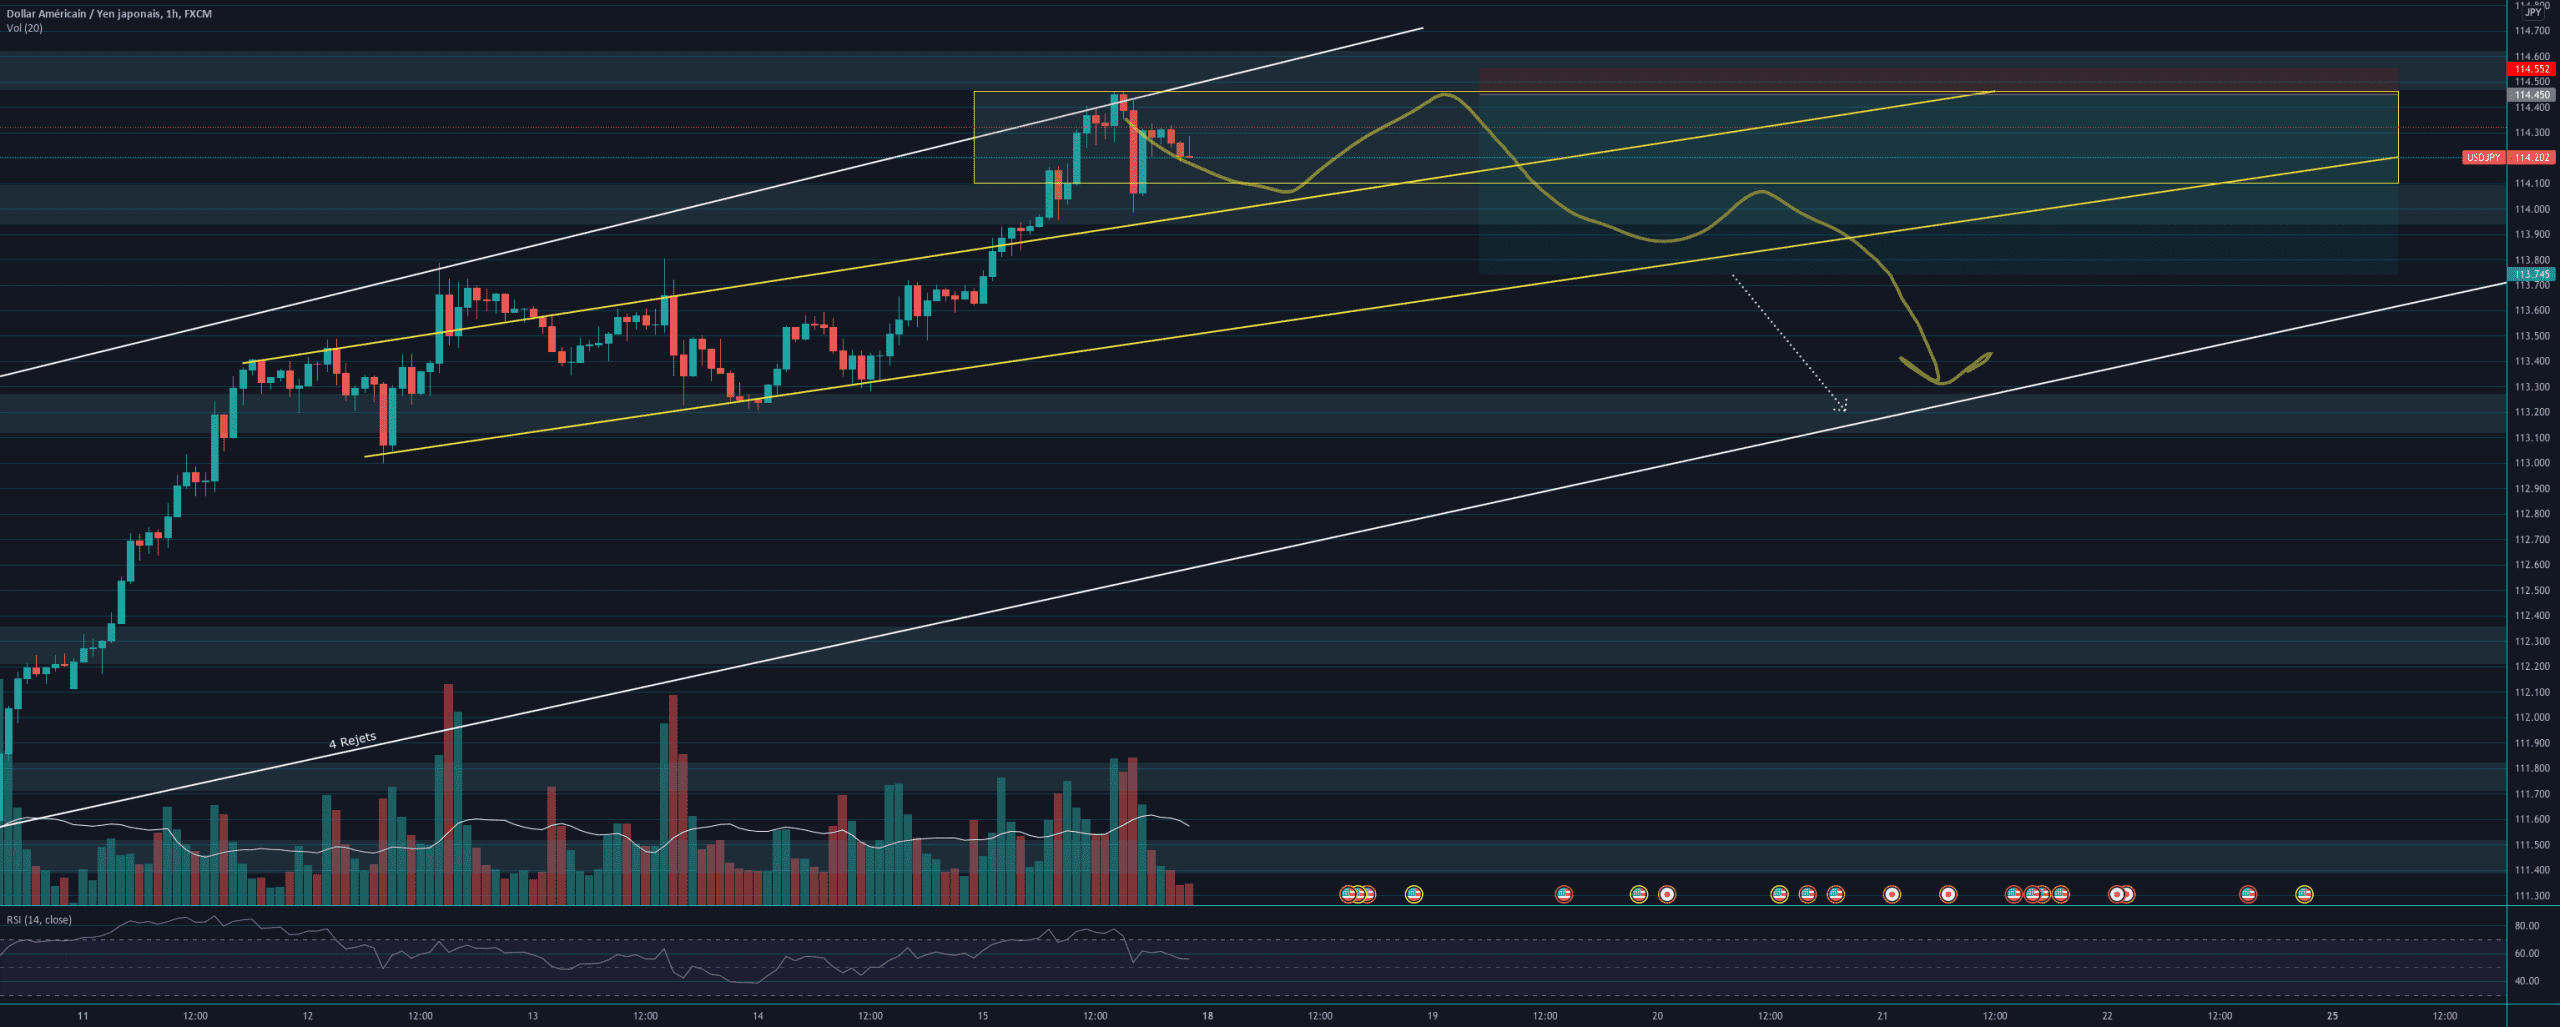The width and height of the screenshot is (2560, 1027).
Task: Click the yellow-ringed US event icon before day 19
Action: pos(1413,894)
